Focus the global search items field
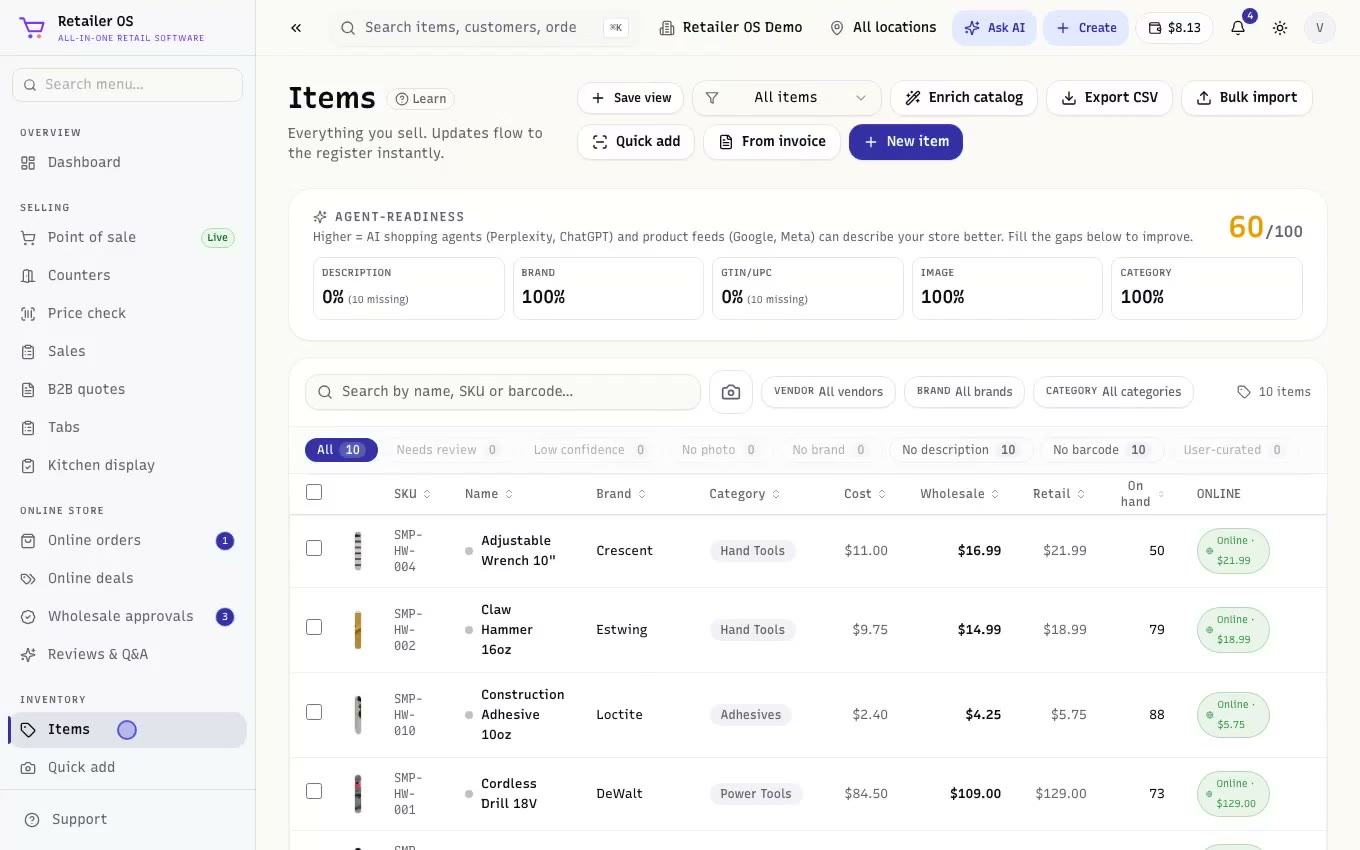The height and width of the screenshot is (850, 1360). point(485,28)
